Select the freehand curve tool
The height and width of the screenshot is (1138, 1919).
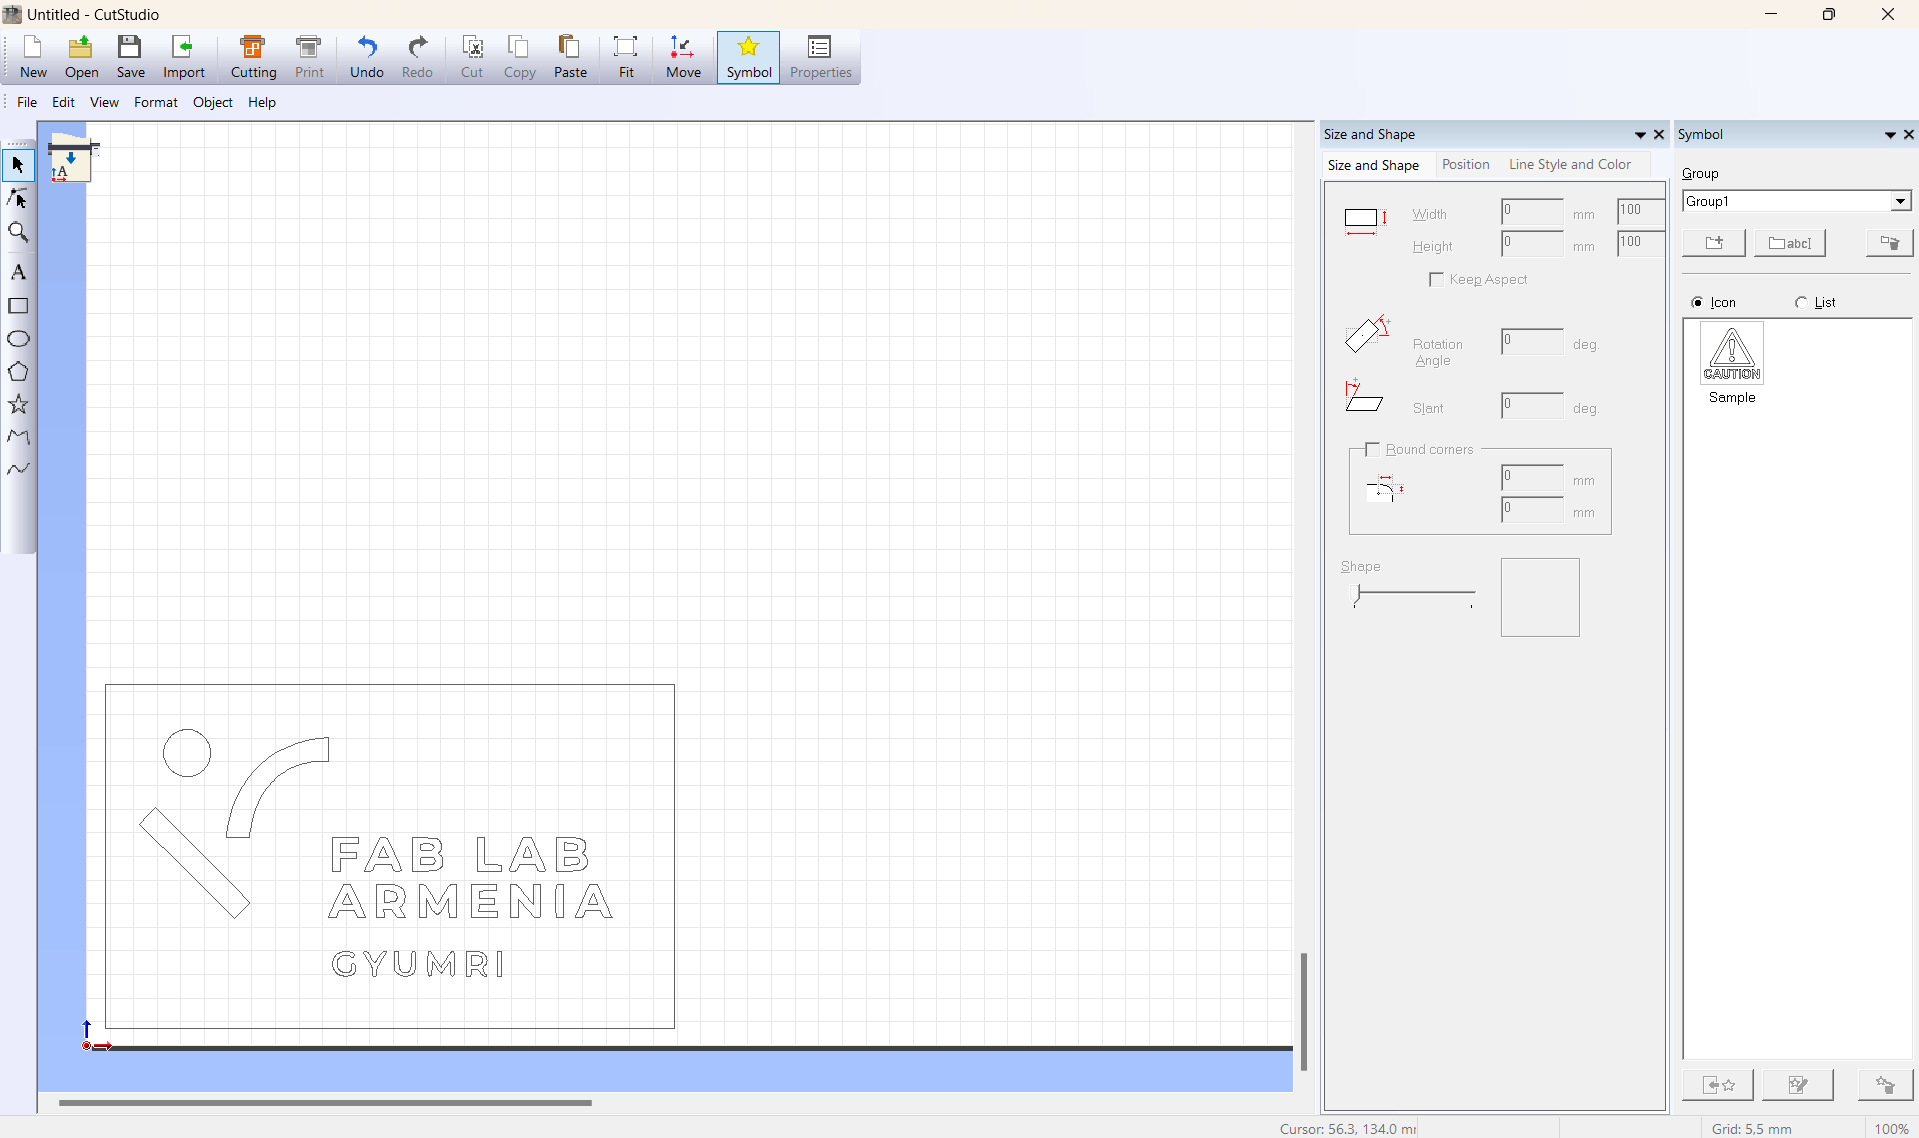18,468
